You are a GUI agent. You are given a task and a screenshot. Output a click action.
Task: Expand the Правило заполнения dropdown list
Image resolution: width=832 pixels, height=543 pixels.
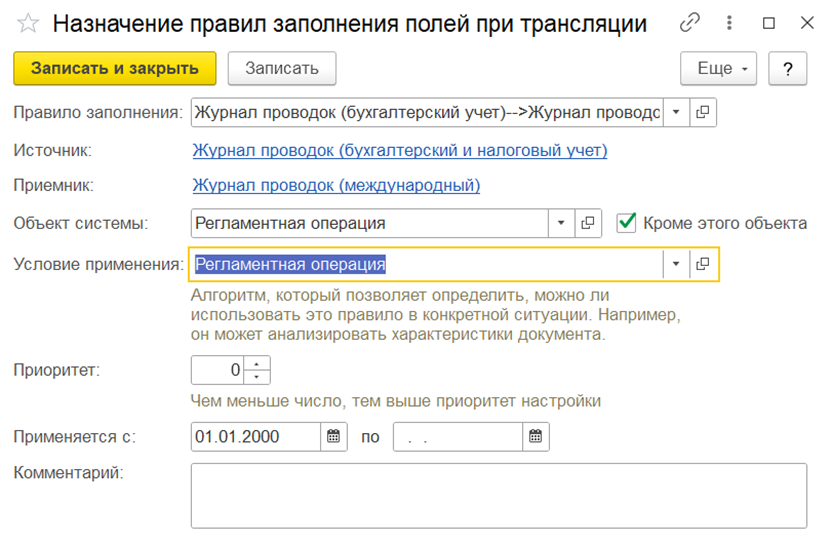pos(675,112)
